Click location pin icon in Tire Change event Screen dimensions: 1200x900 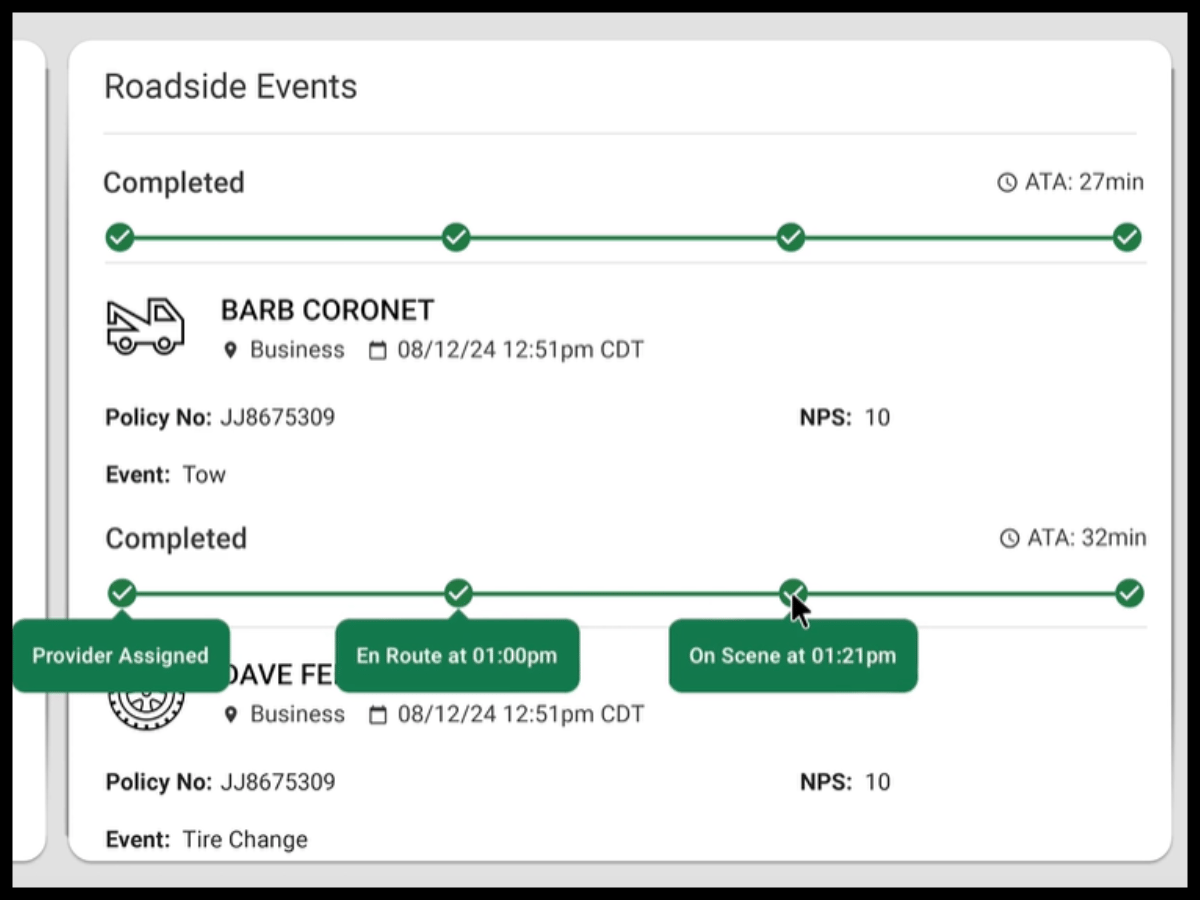coord(231,715)
